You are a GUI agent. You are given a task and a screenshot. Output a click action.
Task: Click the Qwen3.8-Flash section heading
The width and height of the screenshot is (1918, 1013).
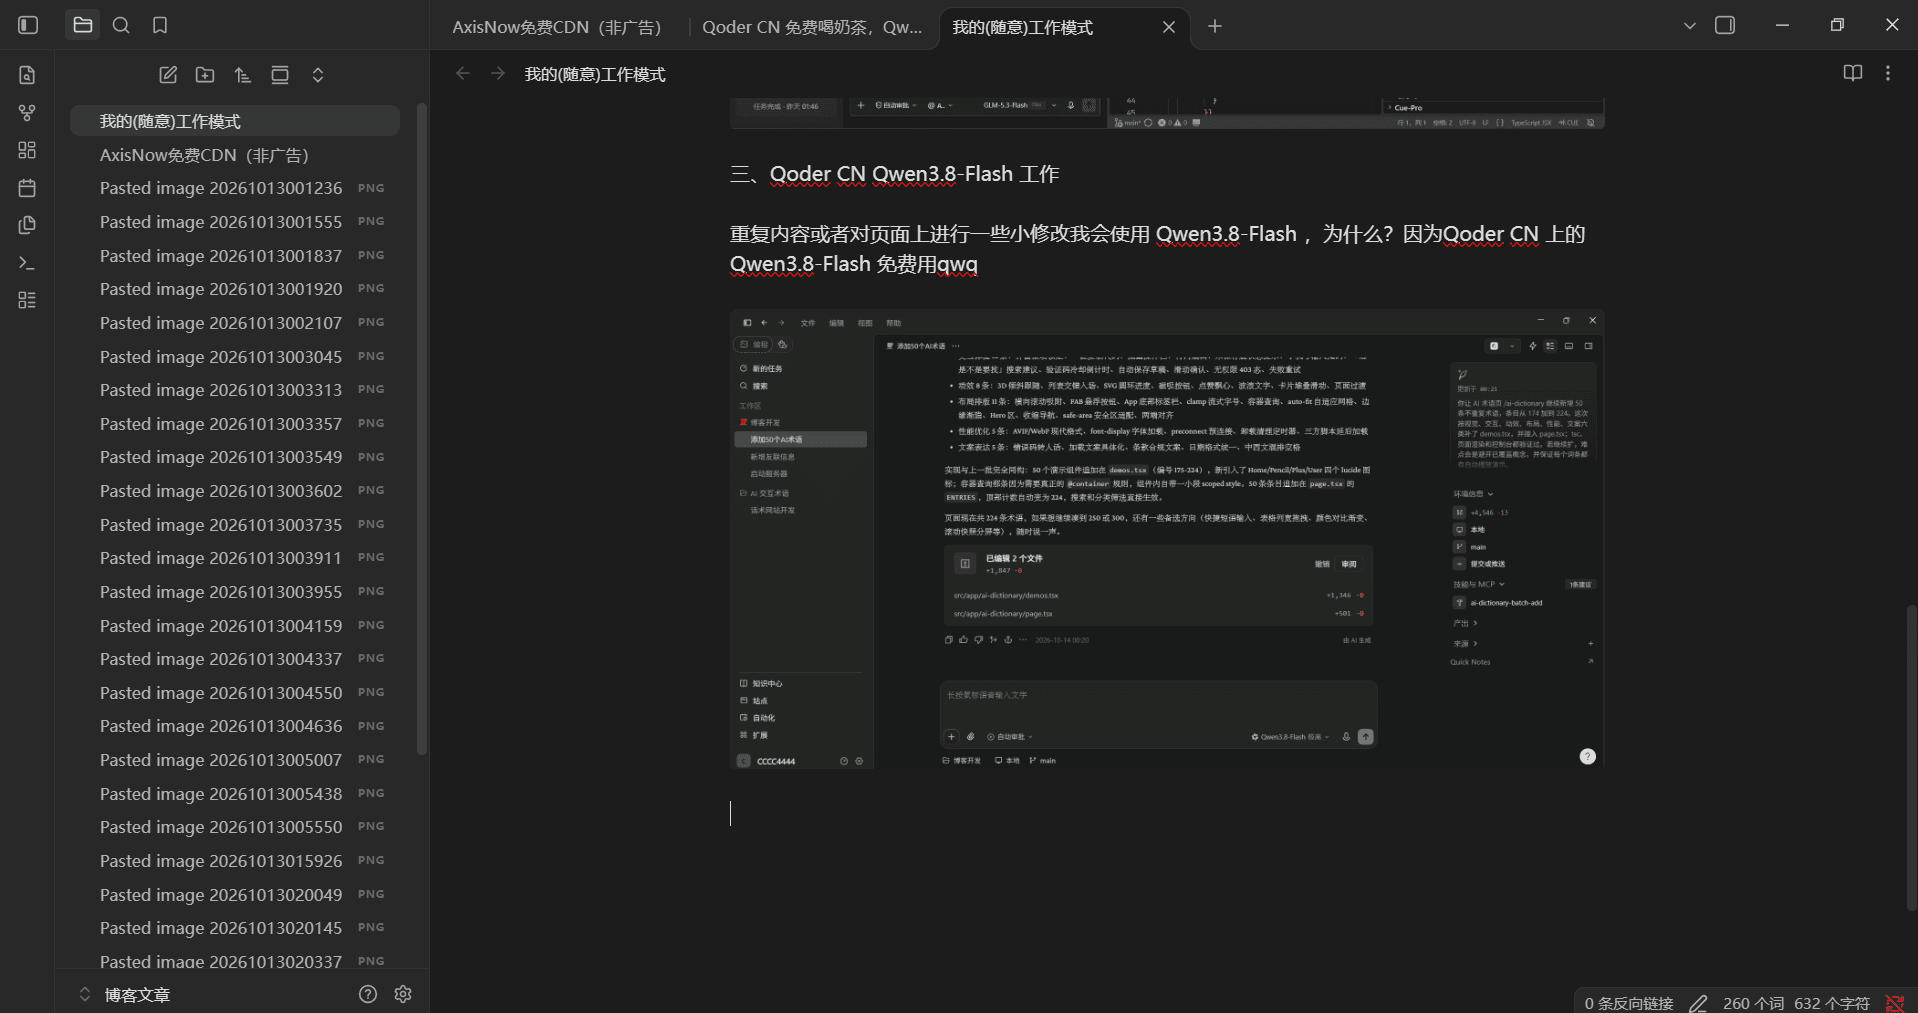point(895,174)
